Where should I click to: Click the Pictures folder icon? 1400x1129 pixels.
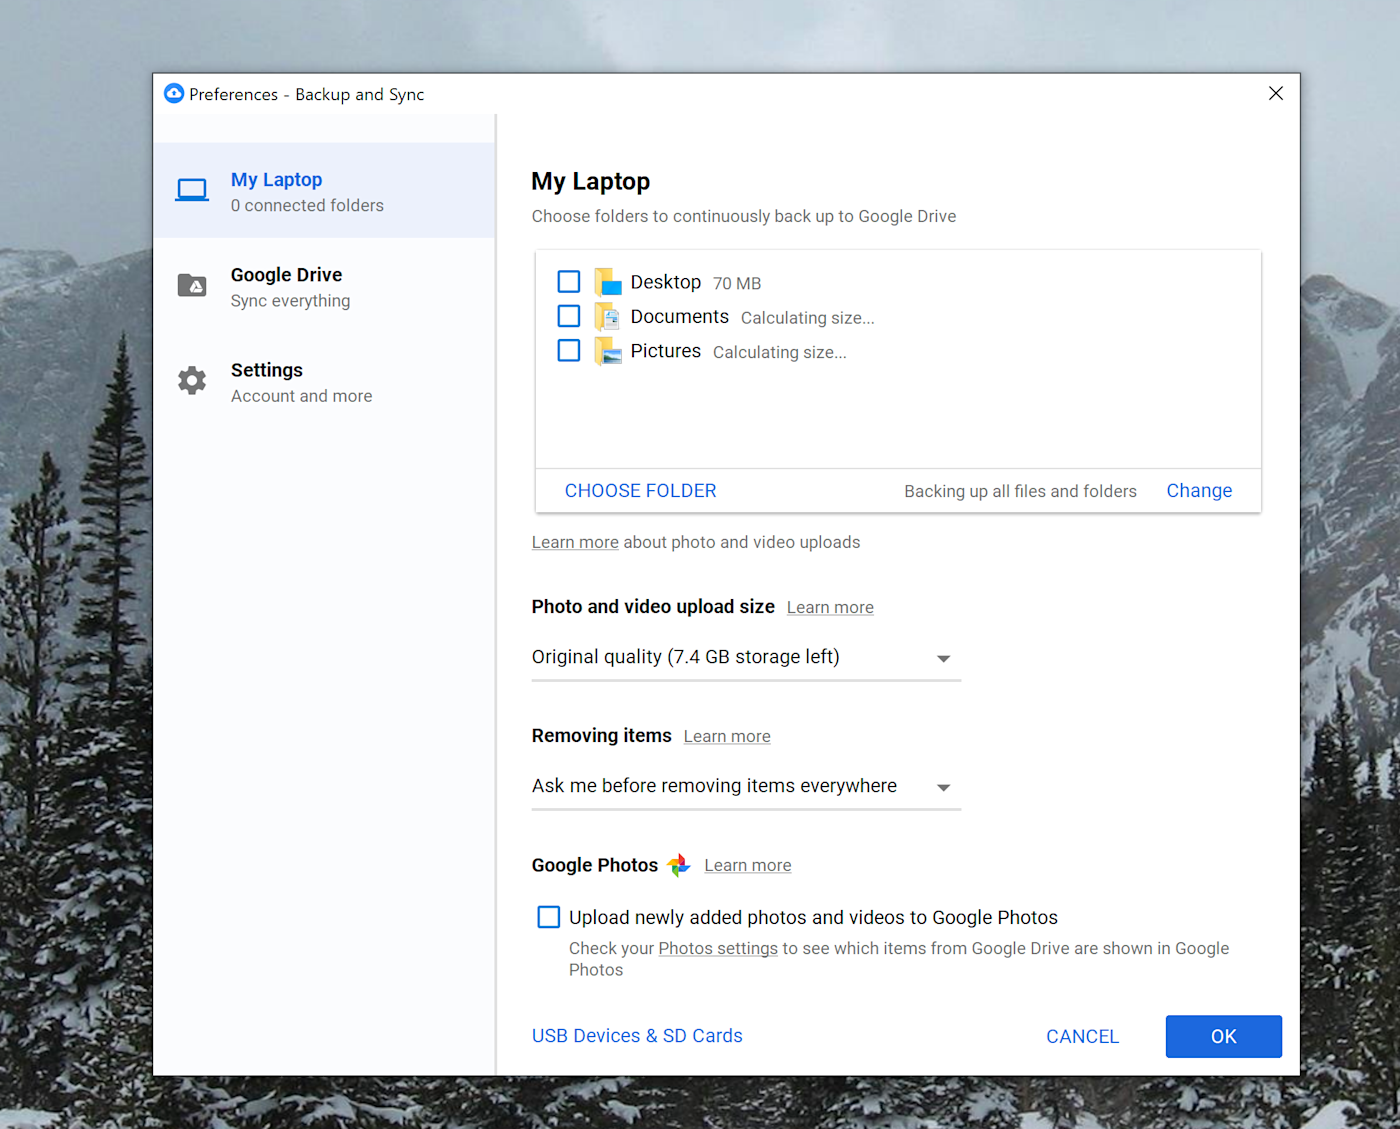click(608, 351)
